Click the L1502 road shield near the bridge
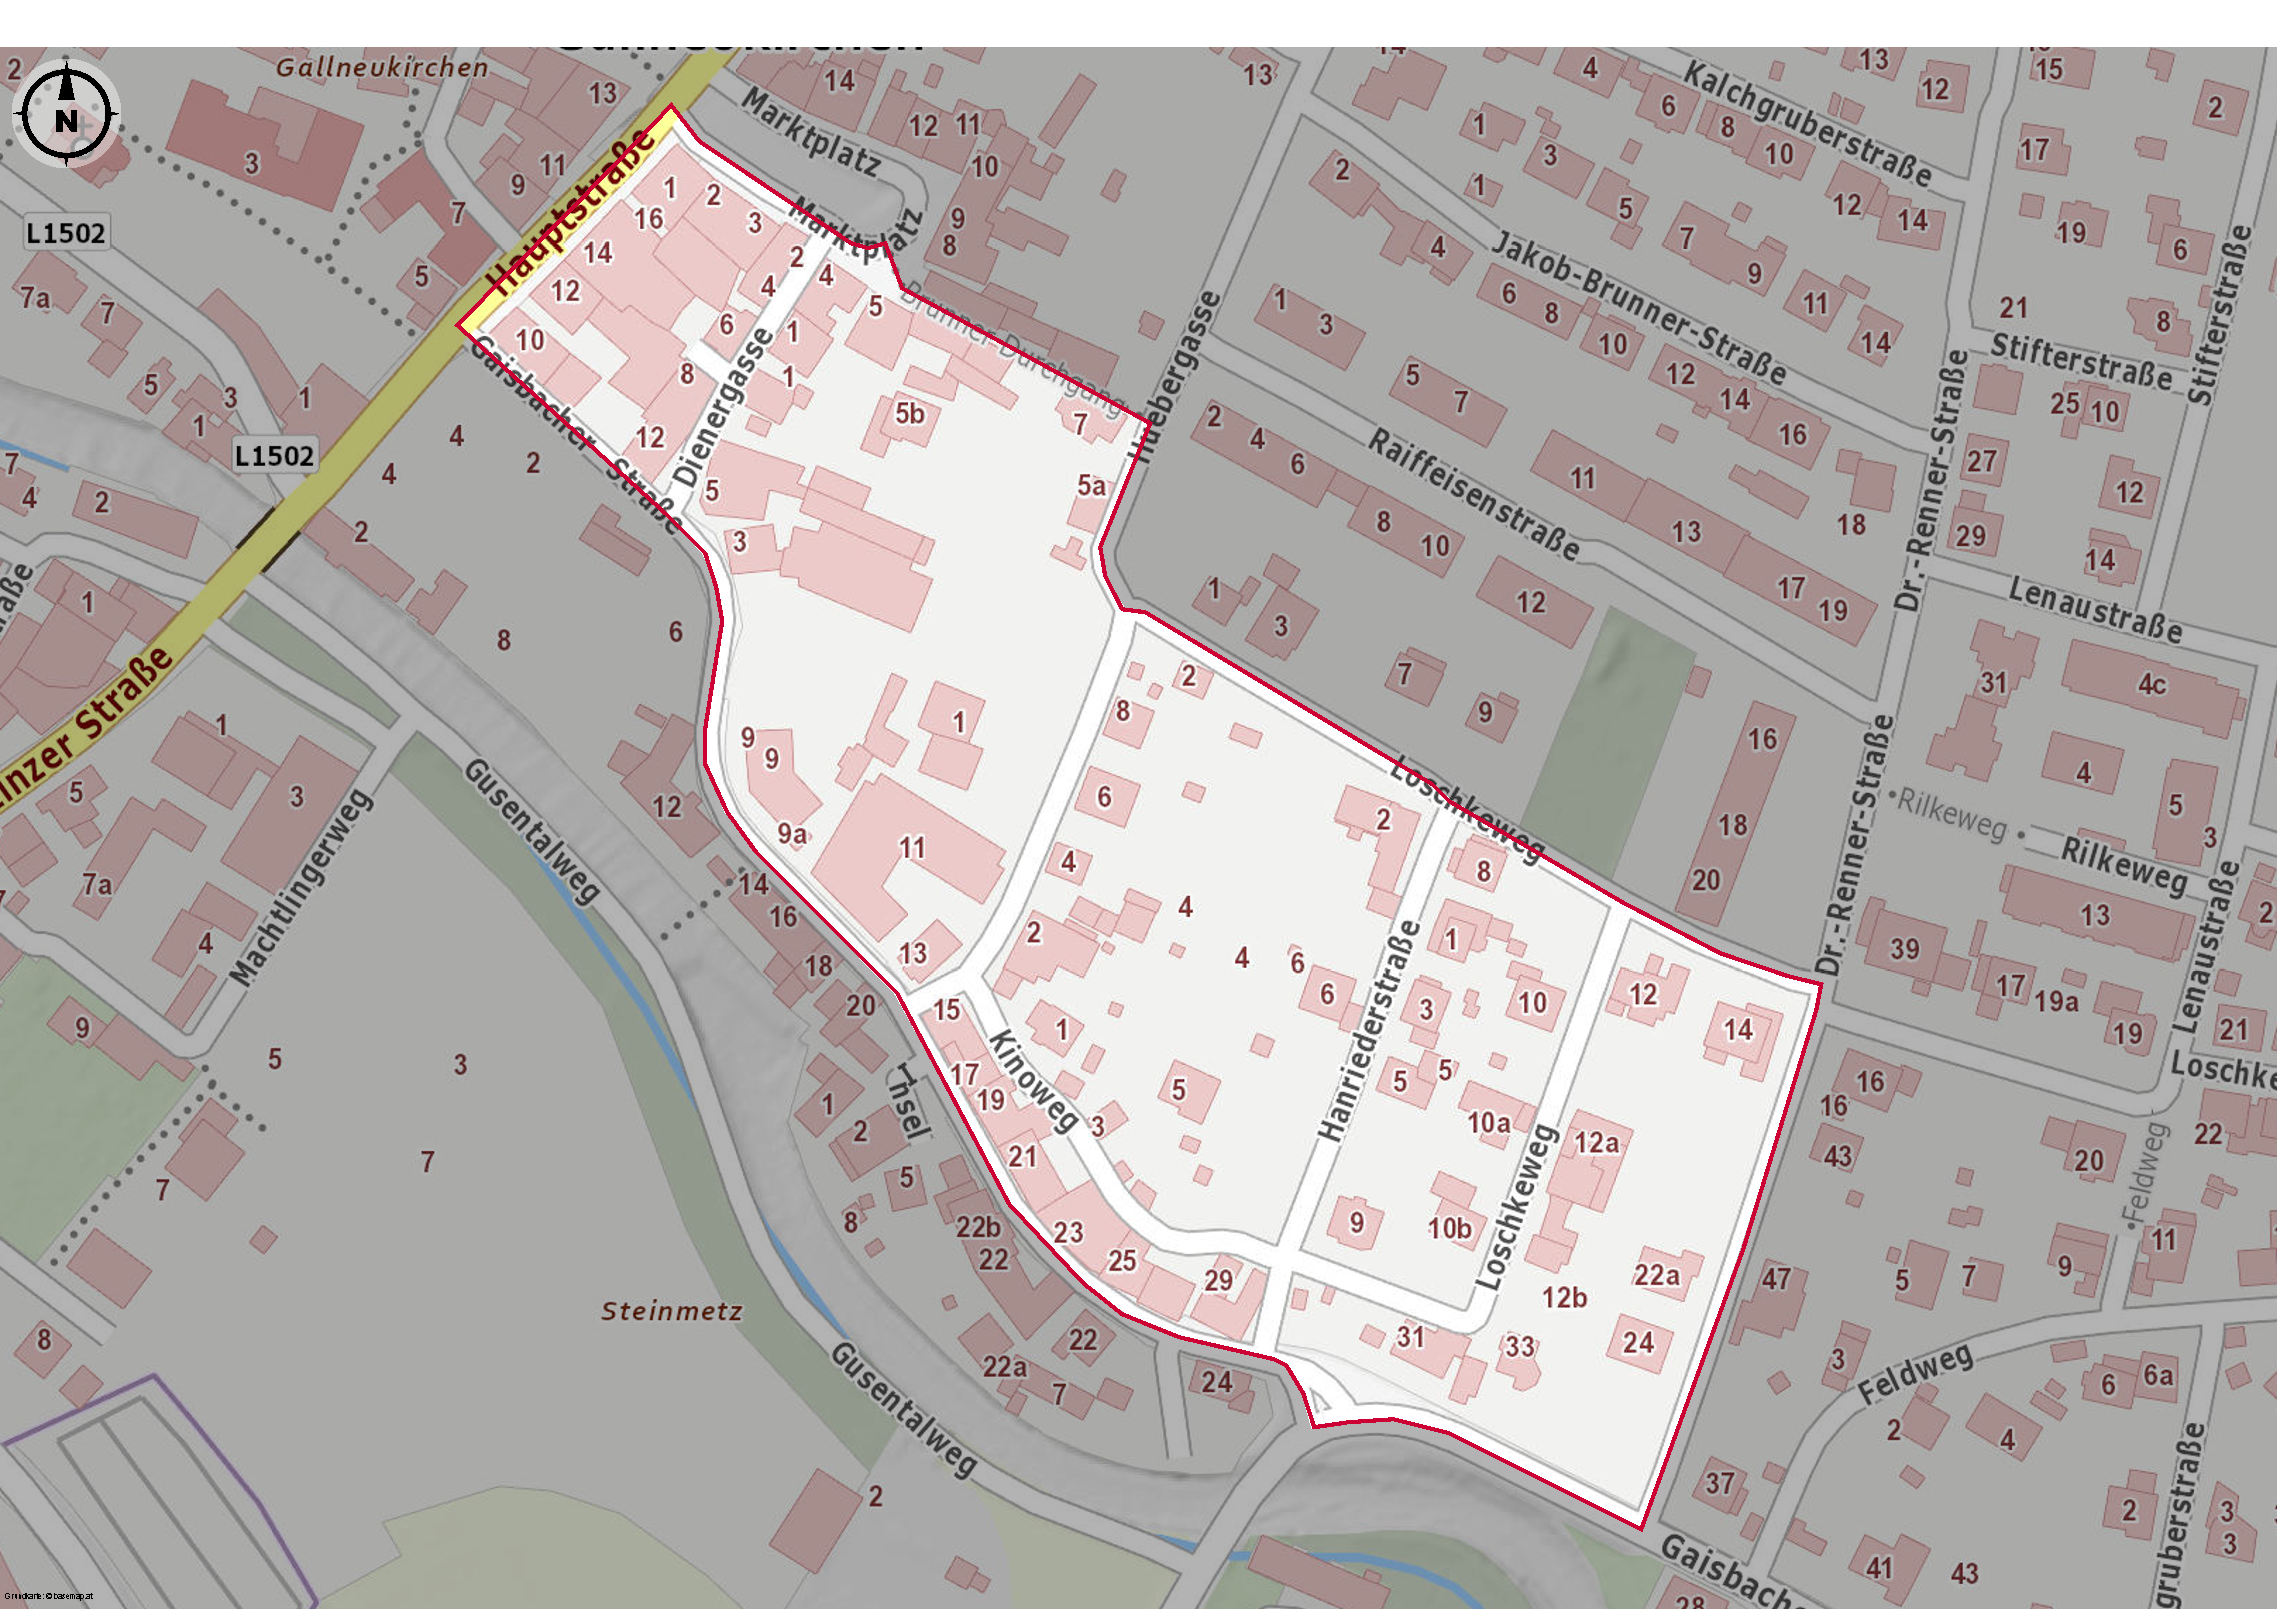The height and width of the screenshot is (1609, 2277). pyautogui.click(x=274, y=456)
